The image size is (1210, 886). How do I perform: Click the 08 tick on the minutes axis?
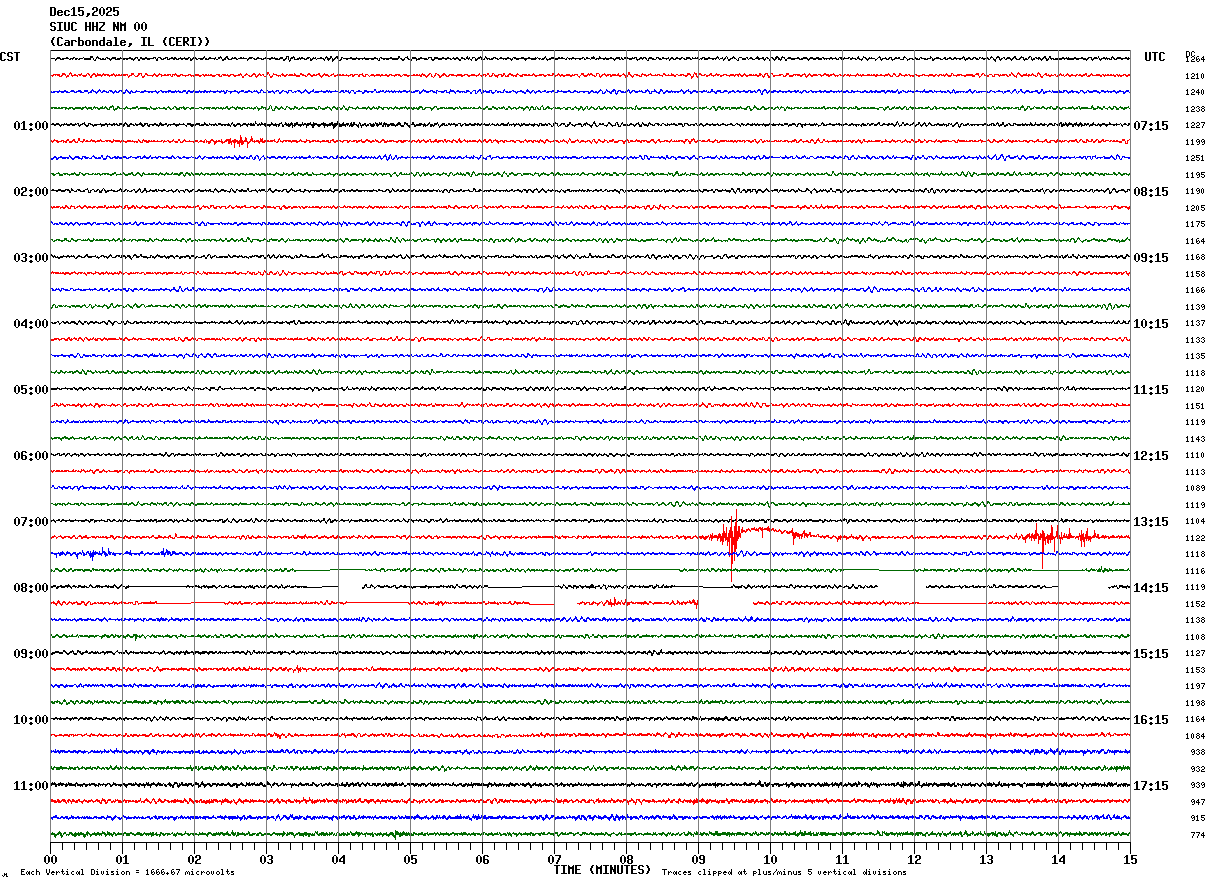(x=626, y=859)
